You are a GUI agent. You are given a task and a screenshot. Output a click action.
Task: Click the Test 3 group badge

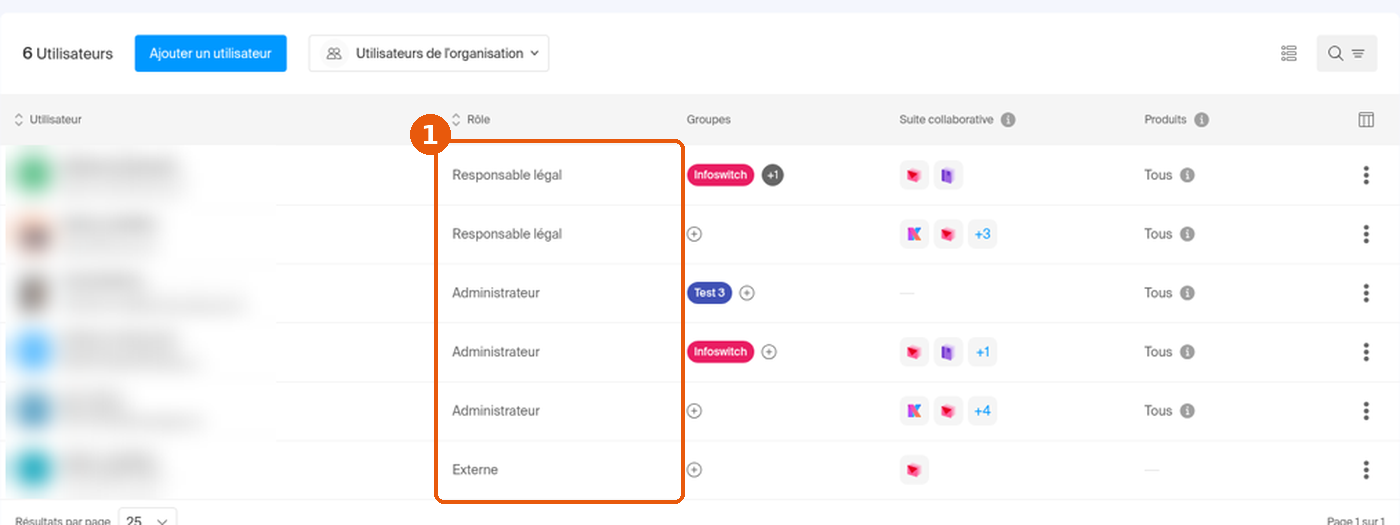pyautogui.click(x=709, y=293)
